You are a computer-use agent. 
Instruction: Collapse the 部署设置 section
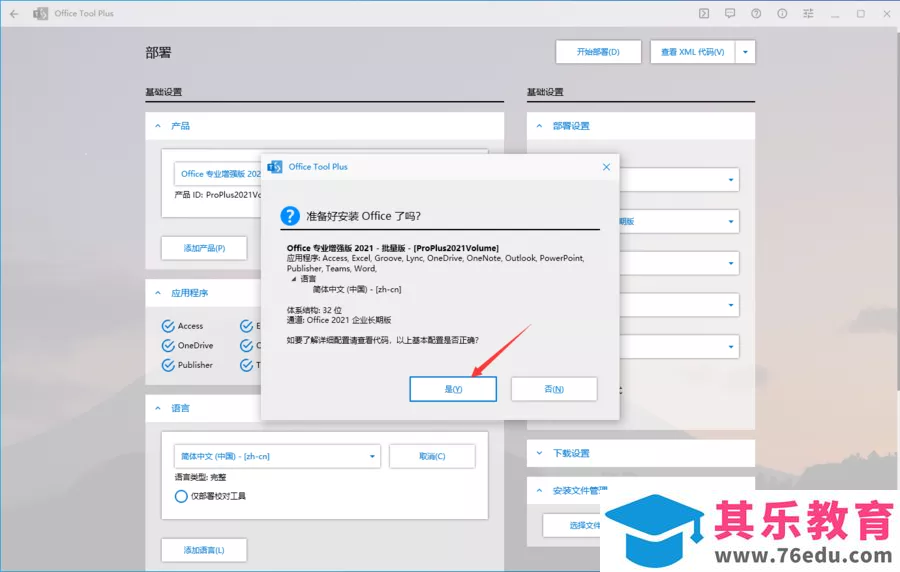[539, 126]
